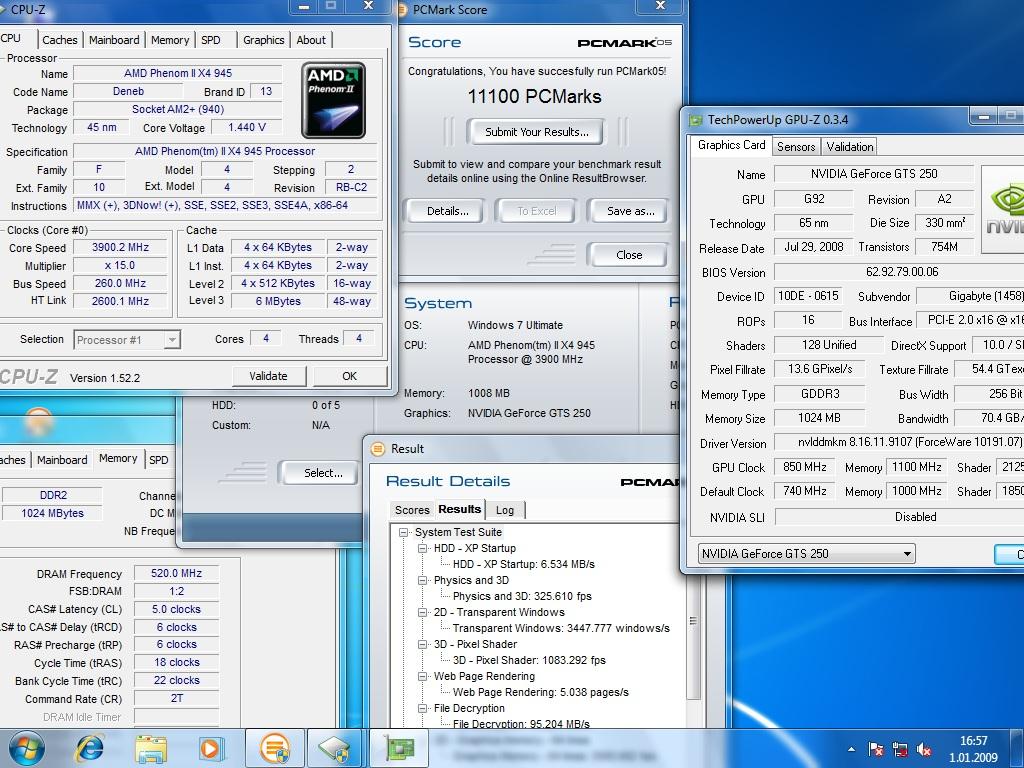This screenshot has width=1024, height=768.
Task: Open Scores tab in Result Details
Action: pyautogui.click(x=412, y=510)
